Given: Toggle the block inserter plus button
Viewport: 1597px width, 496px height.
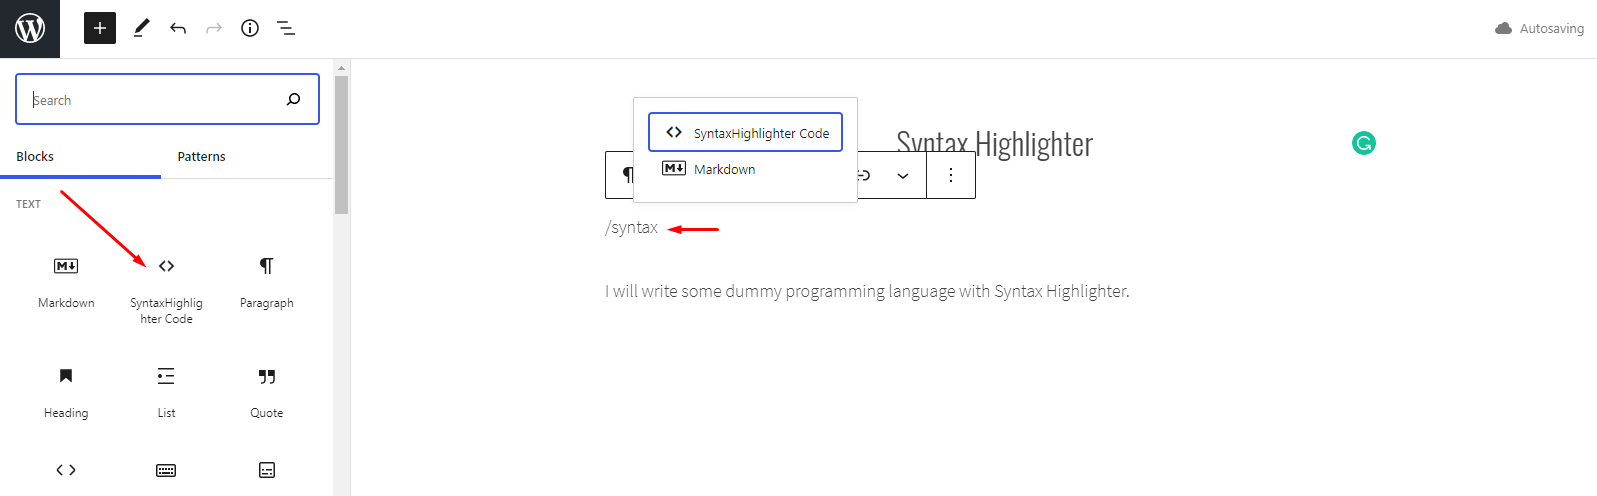Looking at the screenshot, I should (x=100, y=28).
